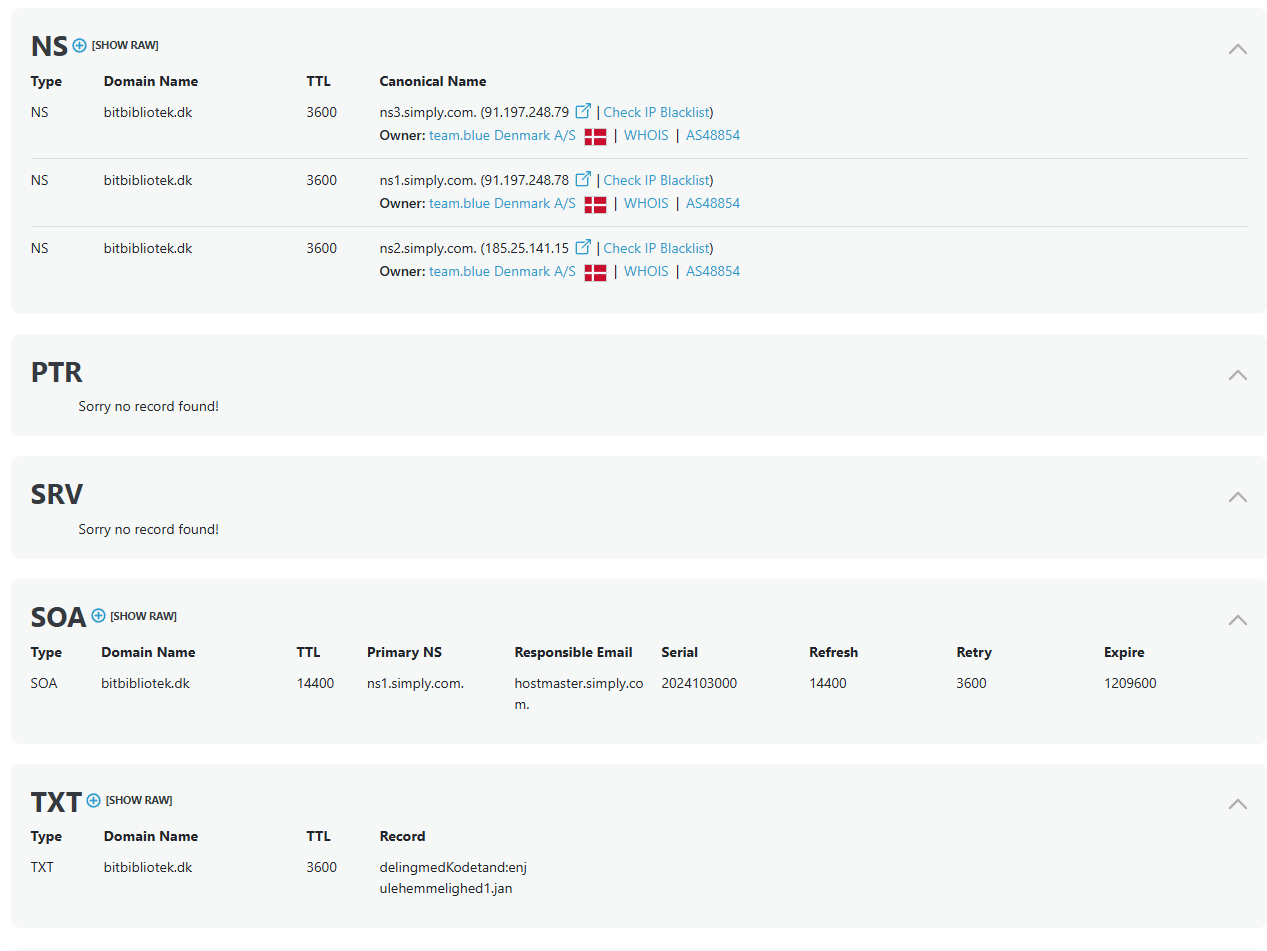Open the WHOIS link in the first NS record
The height and width of the screenshot is (951, 1267).
coord(645,135)
